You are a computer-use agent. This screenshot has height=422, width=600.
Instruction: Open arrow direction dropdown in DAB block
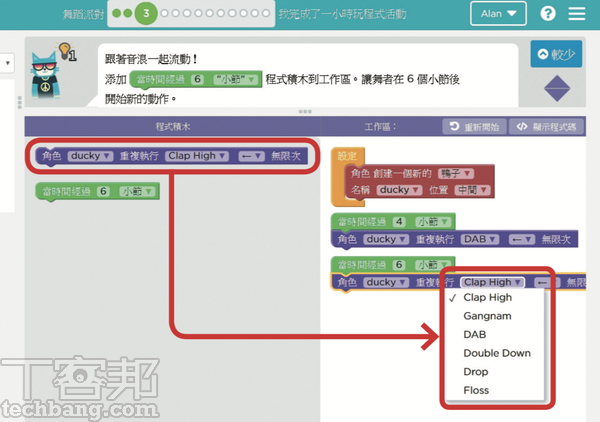click(522, 240)
